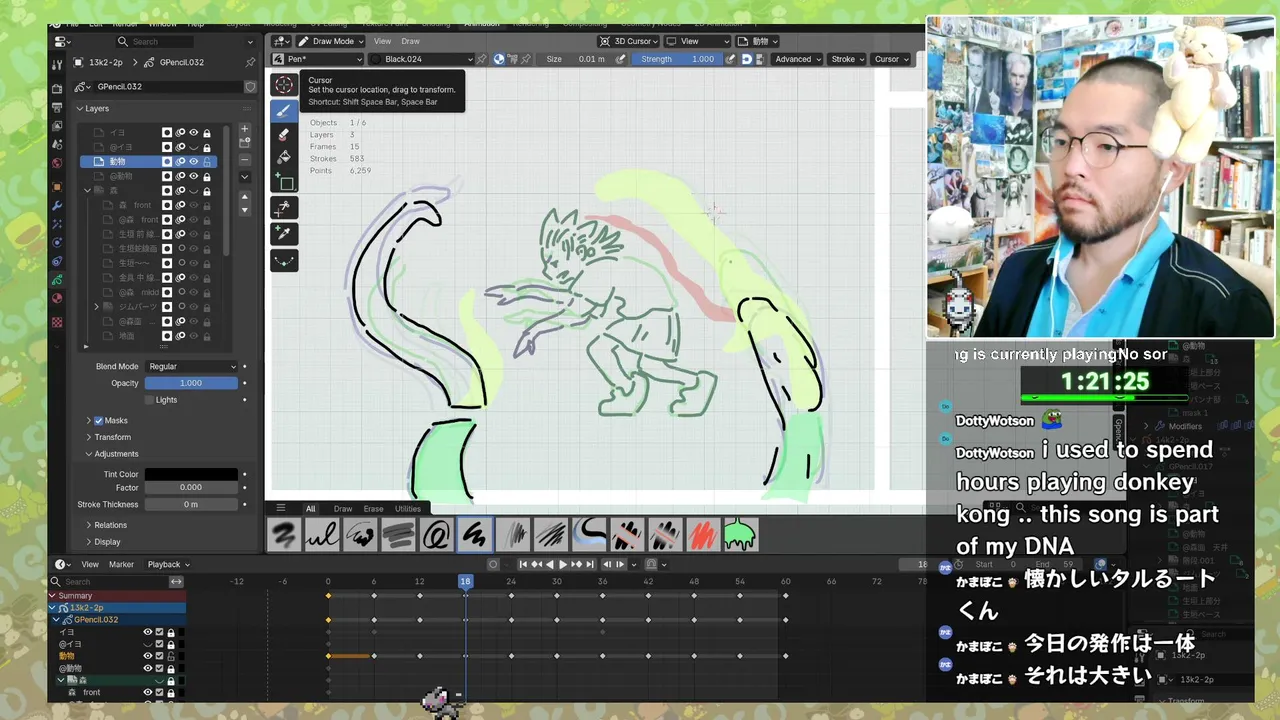This screenshot has height=720, width=1280.
Task: Toggle onion skinning for 動物 layer
Action: [181, 162]
